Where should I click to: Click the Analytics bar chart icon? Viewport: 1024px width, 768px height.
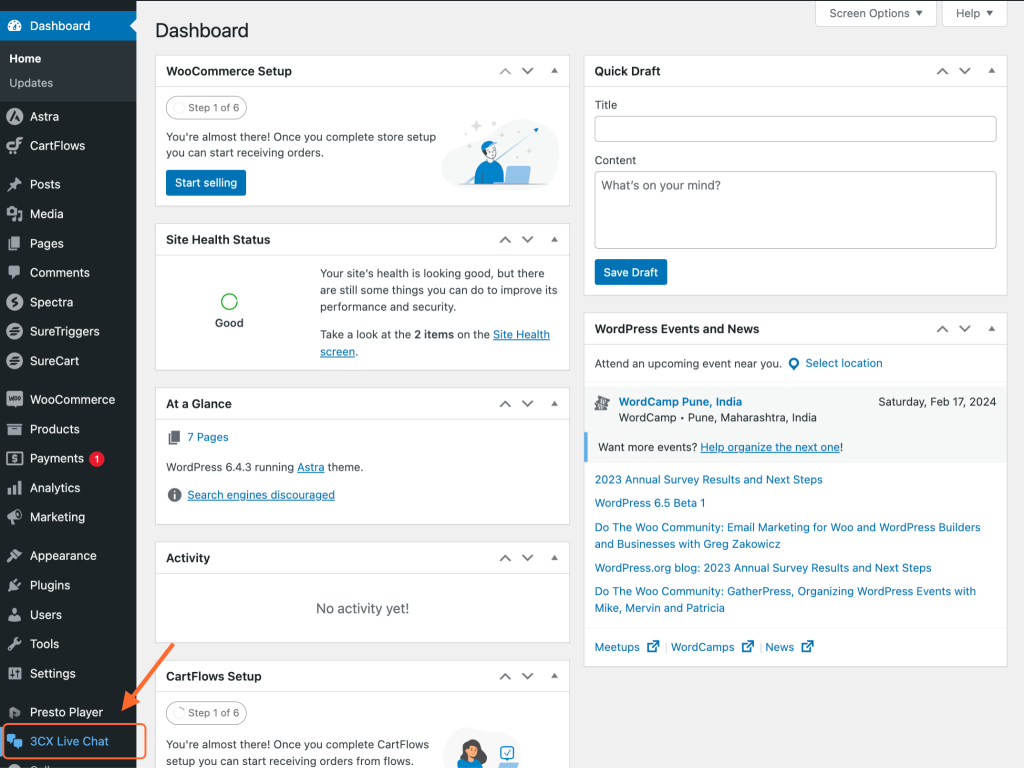(x=15, y=488)
